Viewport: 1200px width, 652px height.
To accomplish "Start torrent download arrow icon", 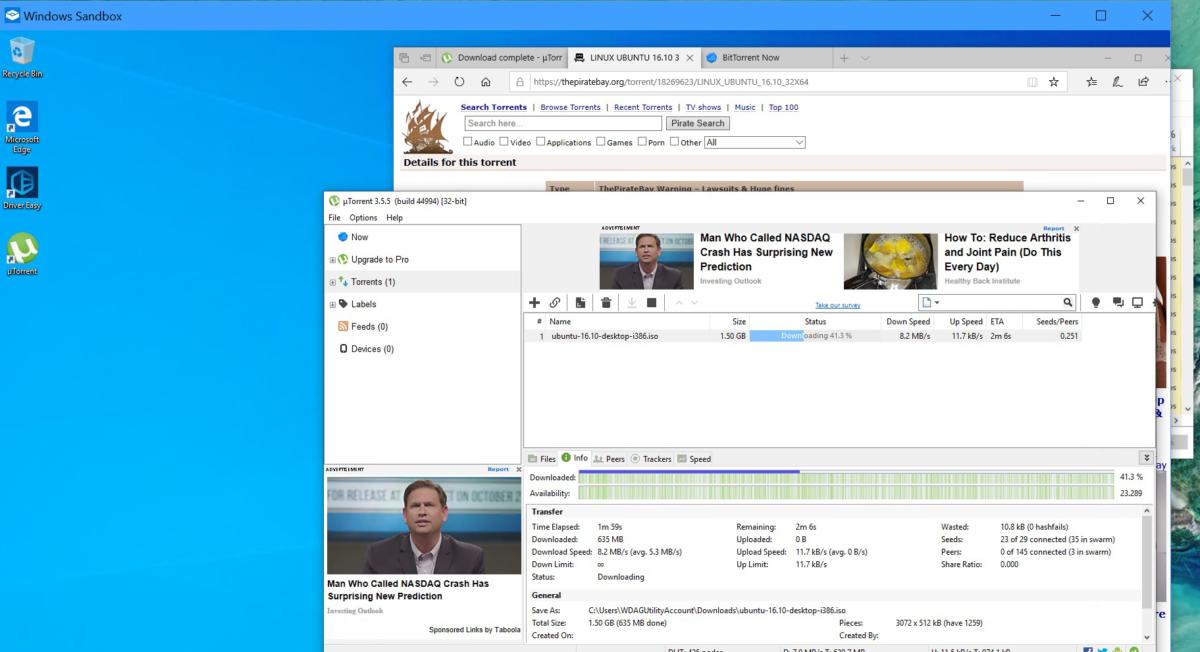I will pyautogui.click(x=631, y=302).
